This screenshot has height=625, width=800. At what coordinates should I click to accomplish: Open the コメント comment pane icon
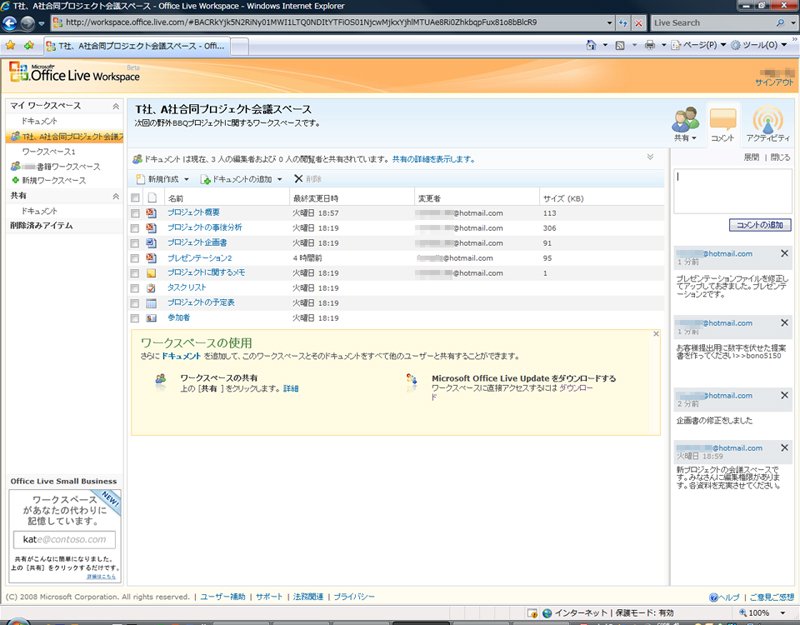click(722, 124)
